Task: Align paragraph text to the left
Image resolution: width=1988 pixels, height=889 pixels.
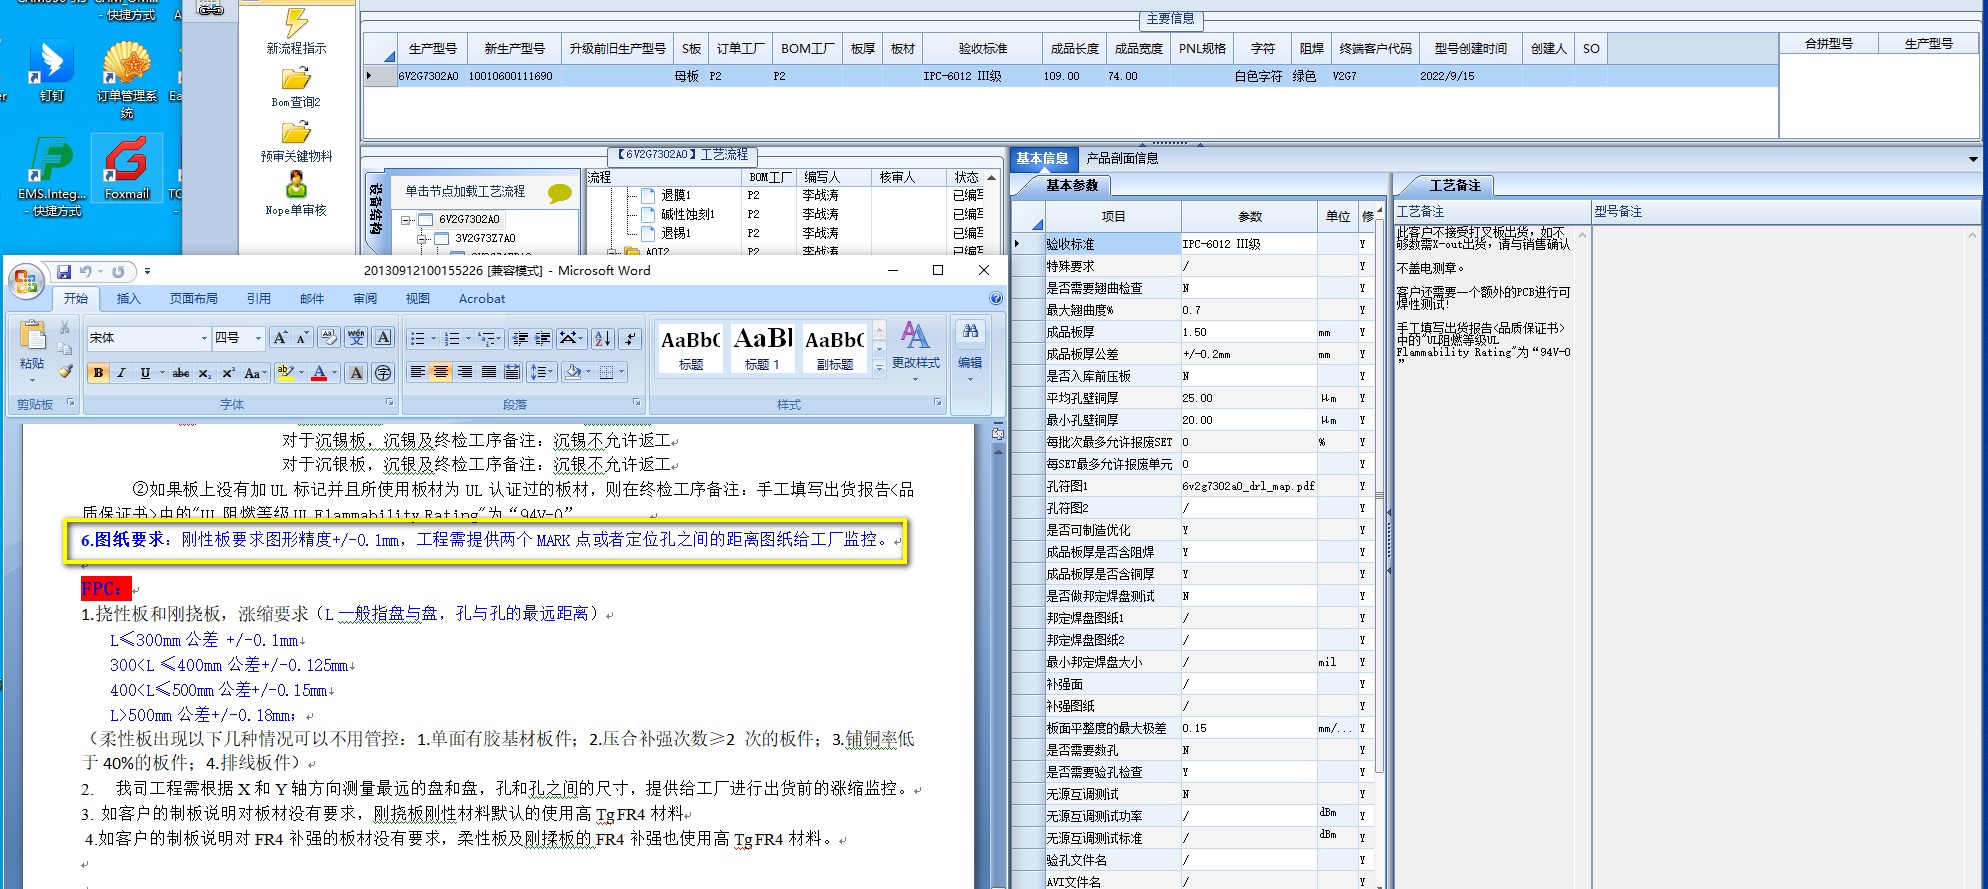Action: (x=417, y=373)
